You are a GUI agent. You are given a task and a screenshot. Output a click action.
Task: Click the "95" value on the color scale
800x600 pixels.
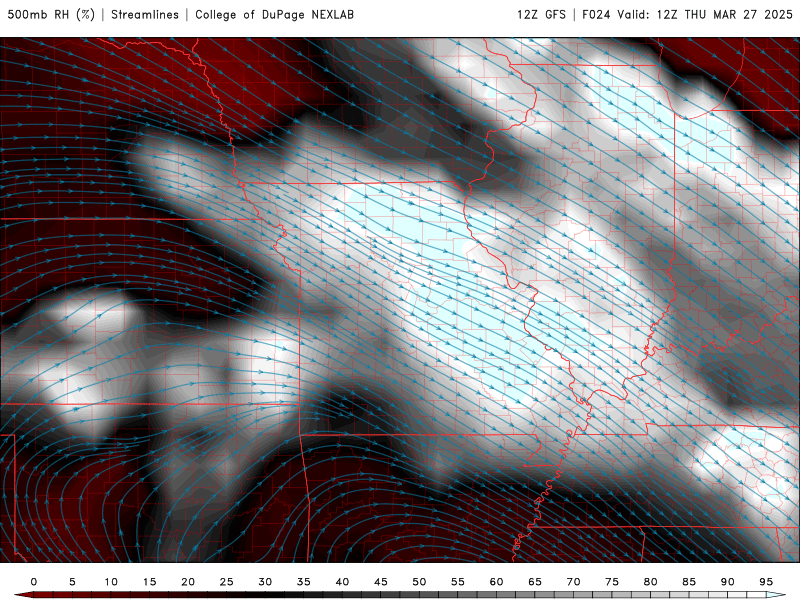pos(766,582)
